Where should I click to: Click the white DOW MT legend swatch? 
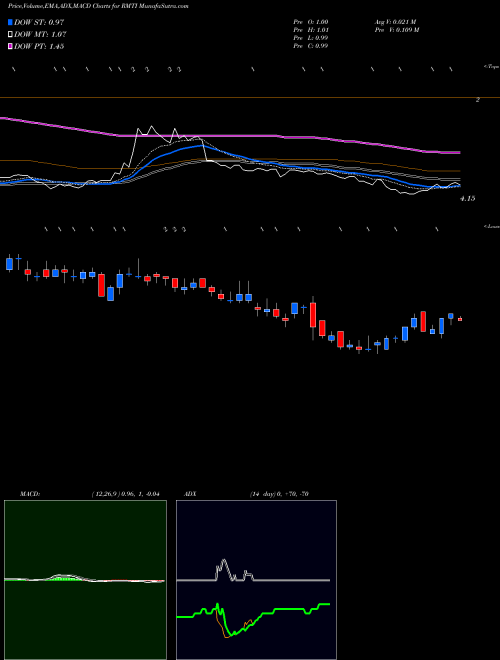[x=11, y=35]
